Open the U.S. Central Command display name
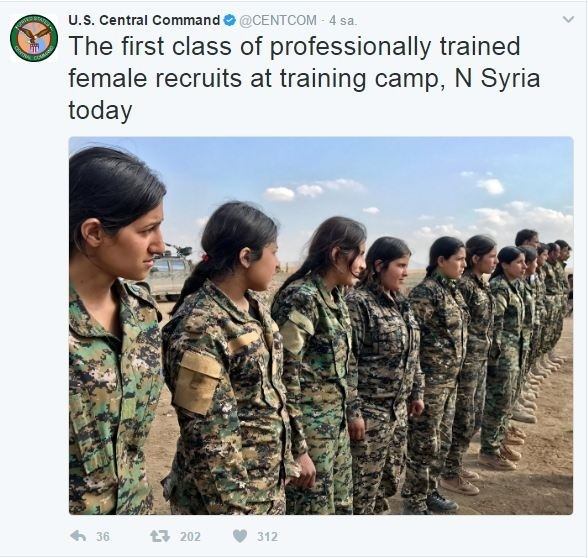Image resolution: width=588 pixels, height=558 pixels. point(144,20)
